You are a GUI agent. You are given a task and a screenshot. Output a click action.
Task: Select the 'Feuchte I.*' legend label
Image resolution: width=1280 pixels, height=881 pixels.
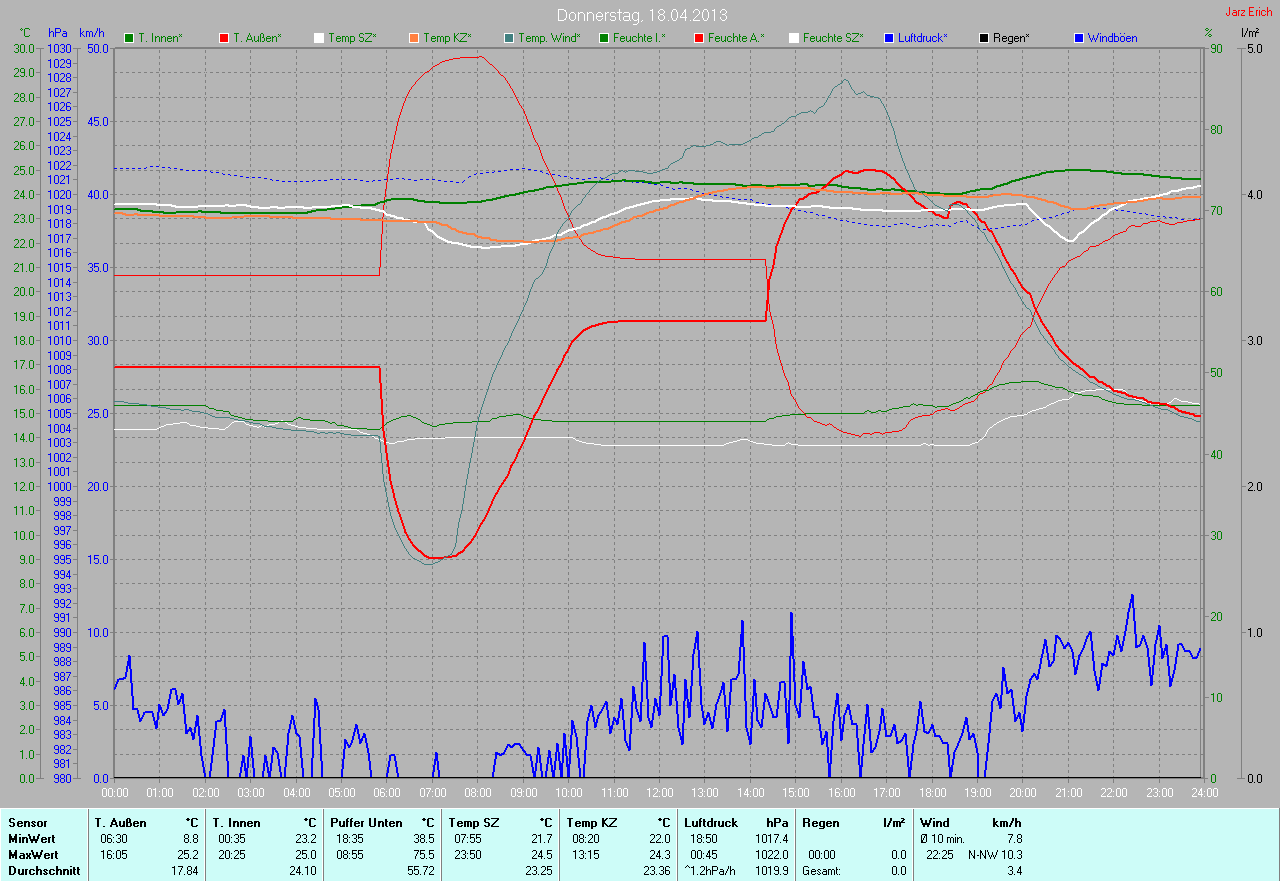click(x=639, y=38)
